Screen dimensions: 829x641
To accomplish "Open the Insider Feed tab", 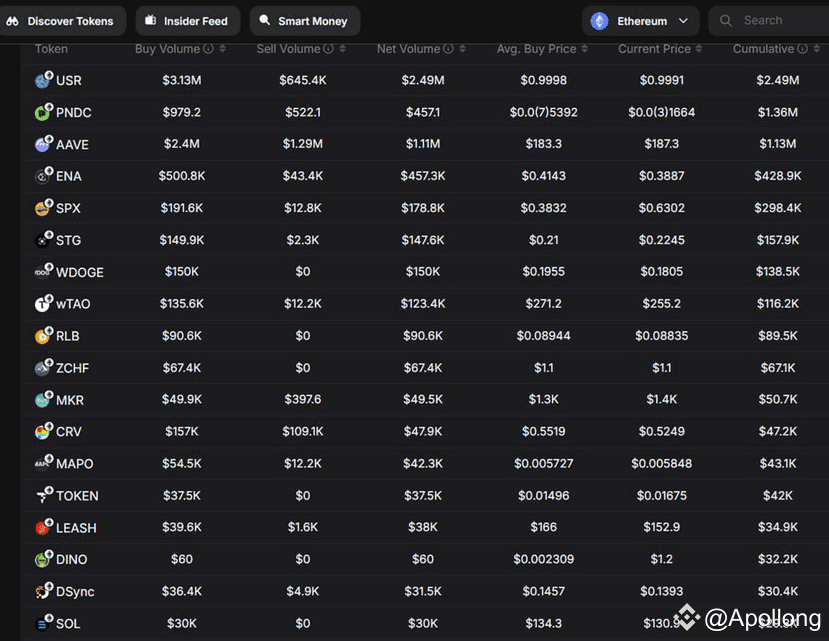I will [x=188, y=21].
